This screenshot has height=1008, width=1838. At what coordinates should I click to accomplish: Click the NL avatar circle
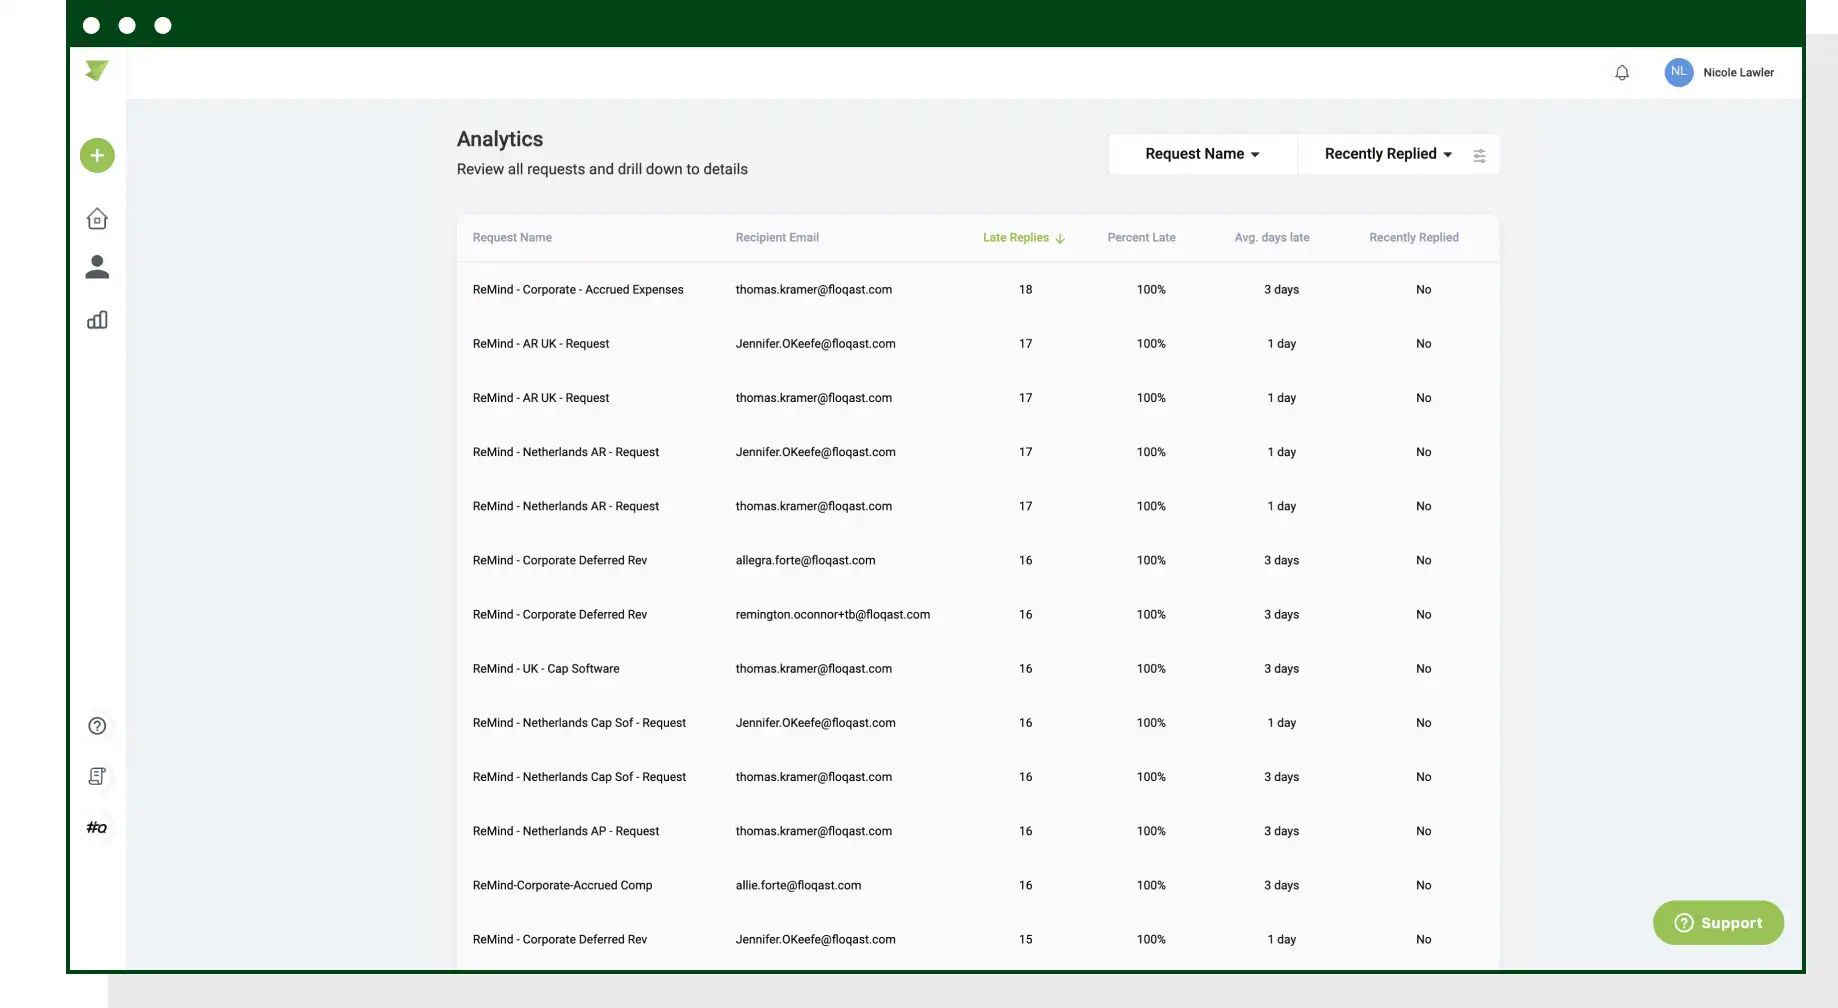[1678, 72]
